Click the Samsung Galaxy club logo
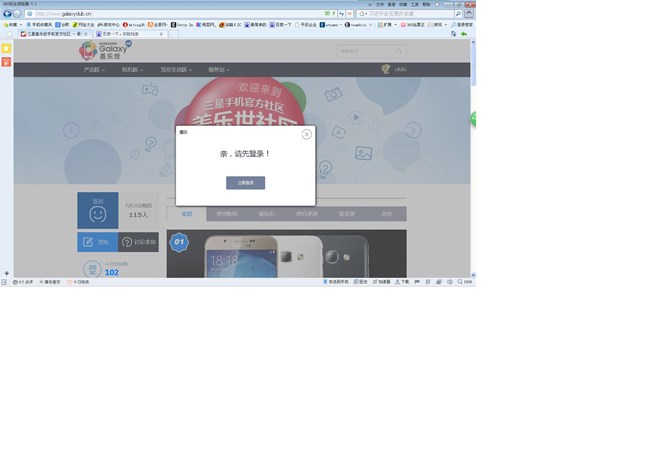The image size is (650, 475). (106, 51)
